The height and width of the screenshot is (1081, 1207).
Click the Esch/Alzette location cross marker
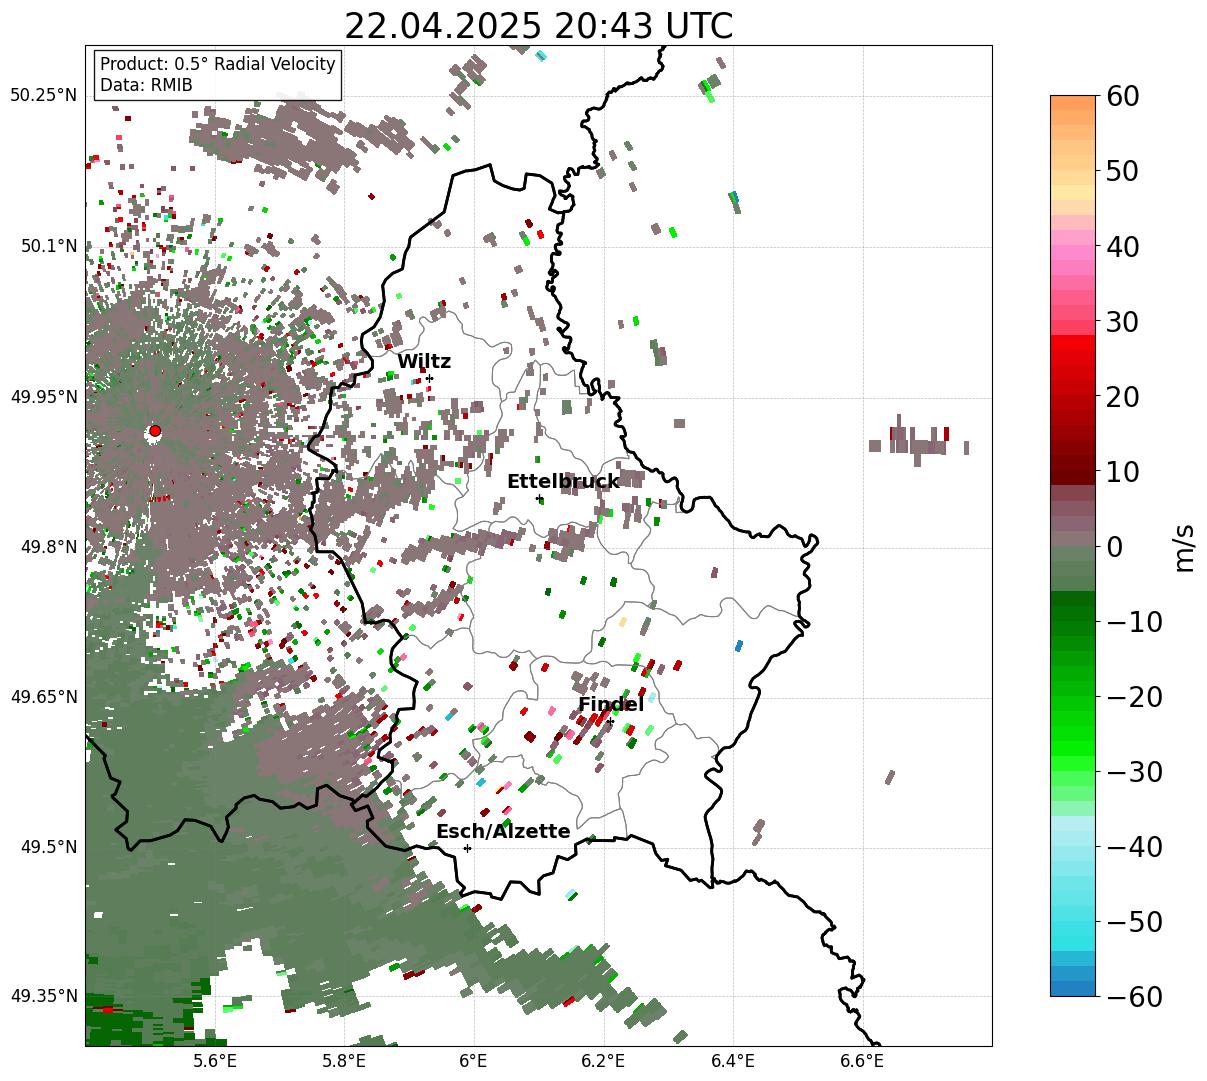click(x=467, y=848)
